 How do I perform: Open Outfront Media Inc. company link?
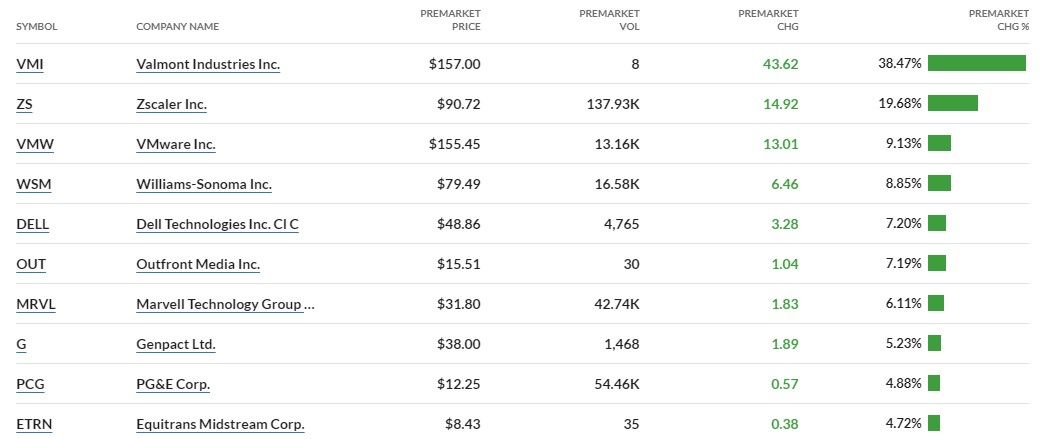point(197,264)
